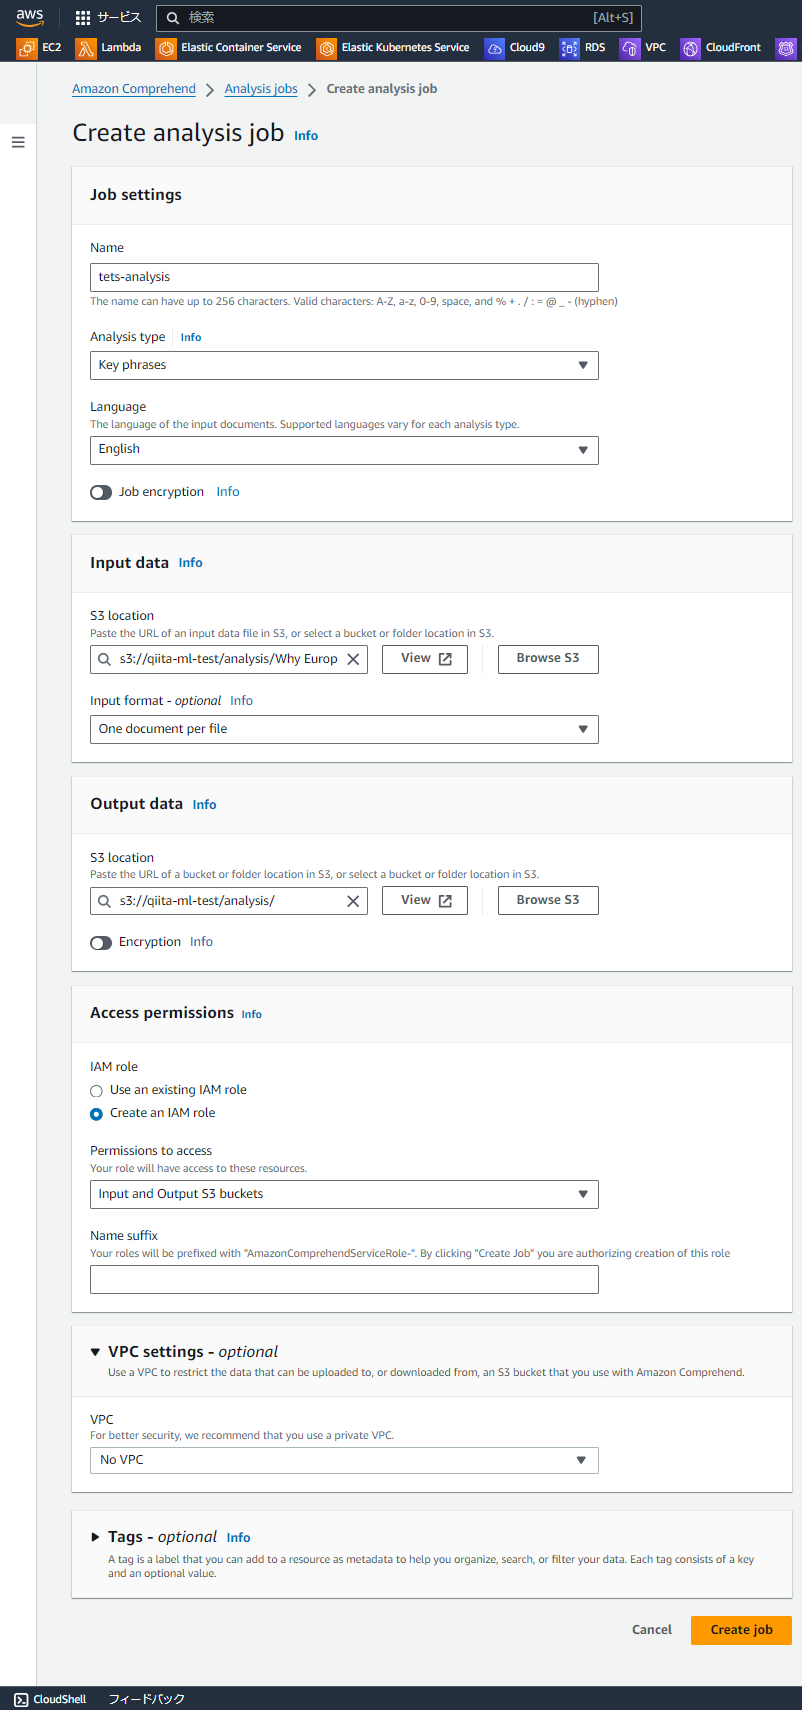The image size is (802, 1710).
Task: Expand the Tags optional section
Action: [95, 1537]
